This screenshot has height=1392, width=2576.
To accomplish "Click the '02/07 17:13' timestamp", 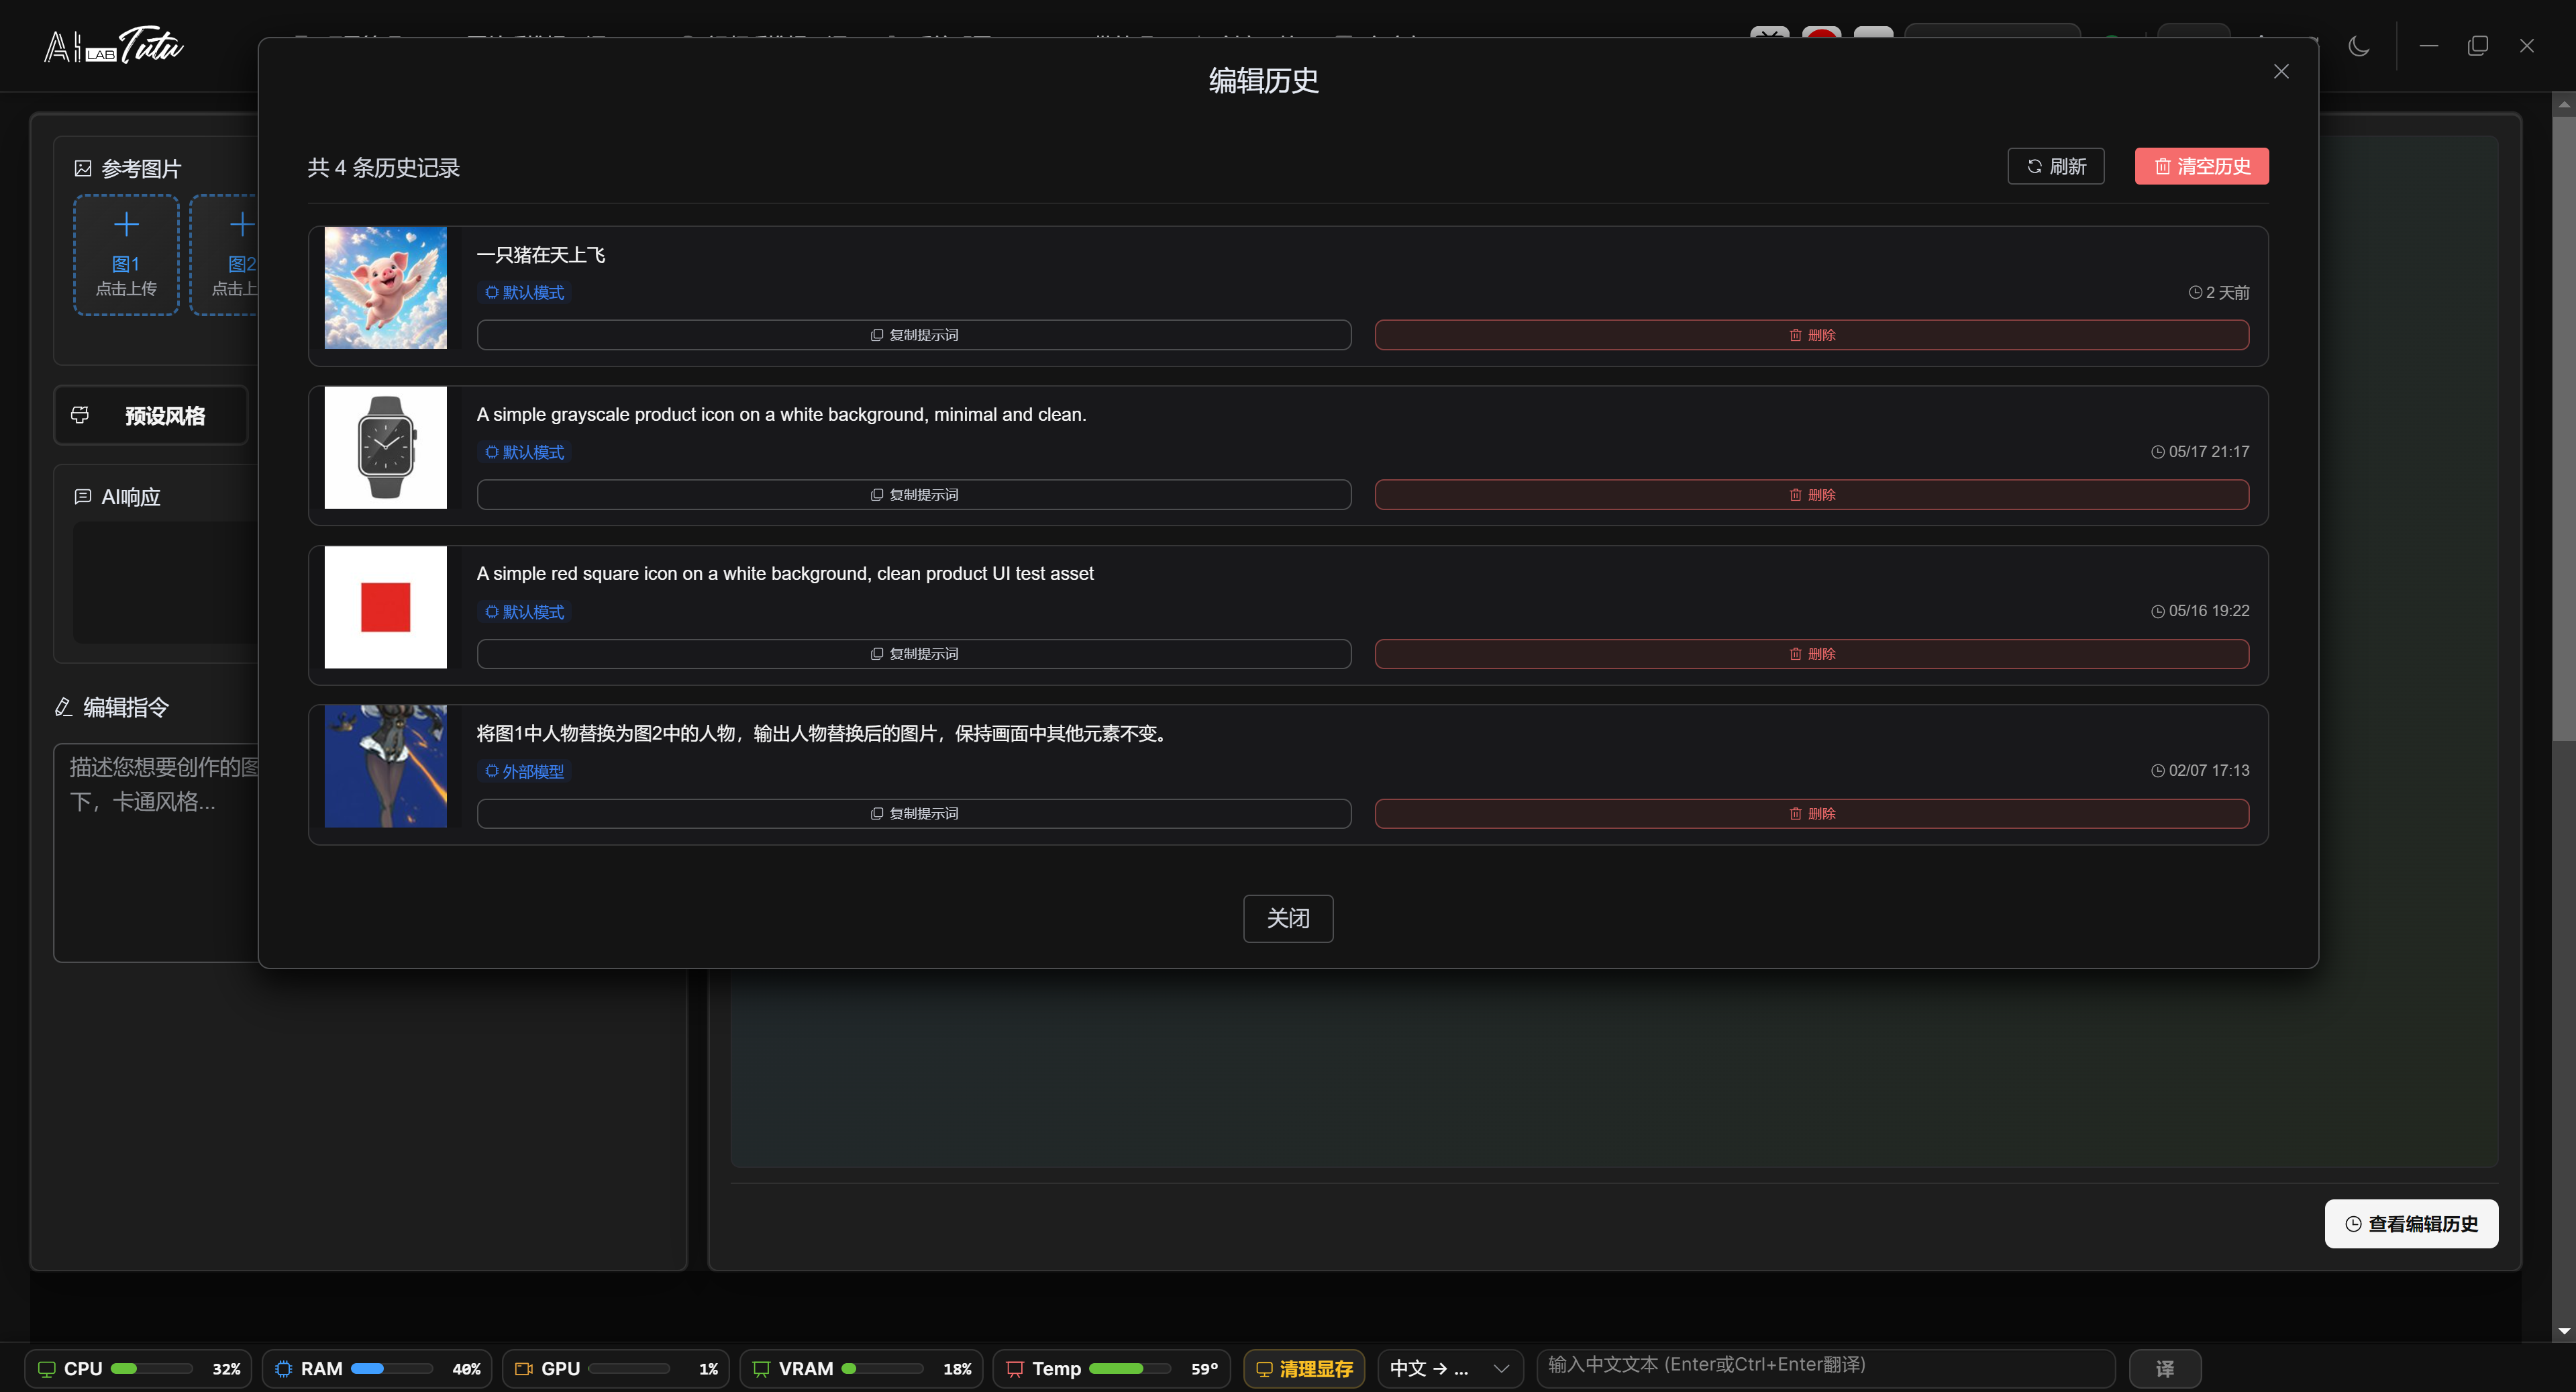I will click(2200, 771).
